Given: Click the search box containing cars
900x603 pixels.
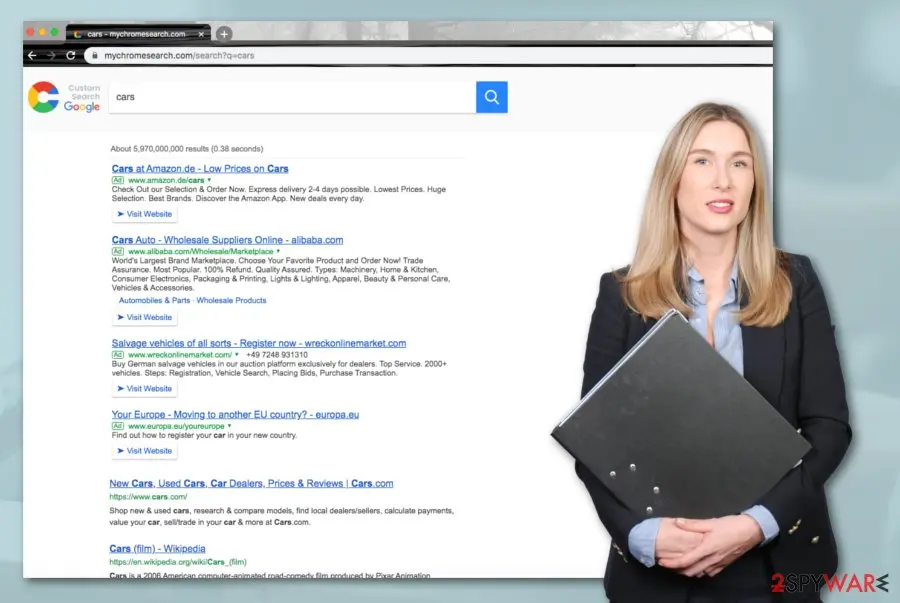Looking at the screenshot, I should pyautogui.click(x=292, y=97).
